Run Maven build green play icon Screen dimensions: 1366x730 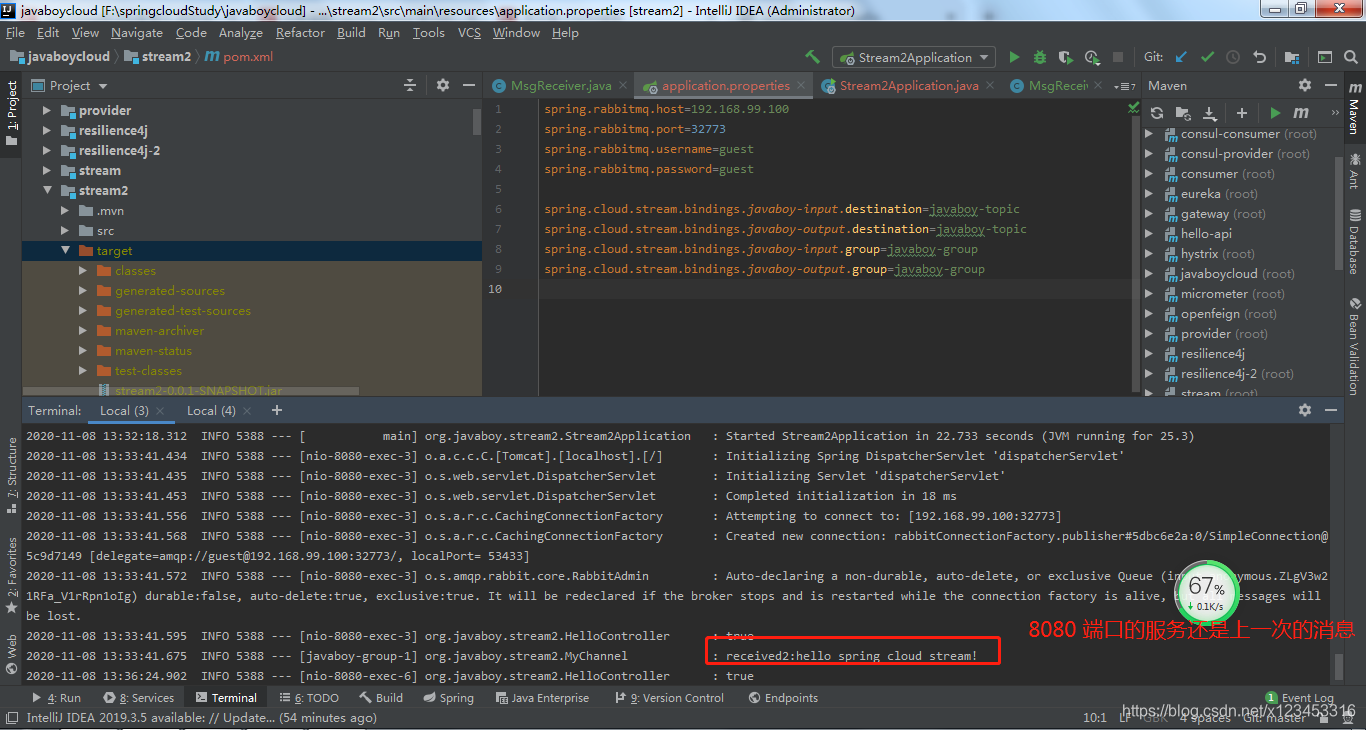click(1275, 113)
